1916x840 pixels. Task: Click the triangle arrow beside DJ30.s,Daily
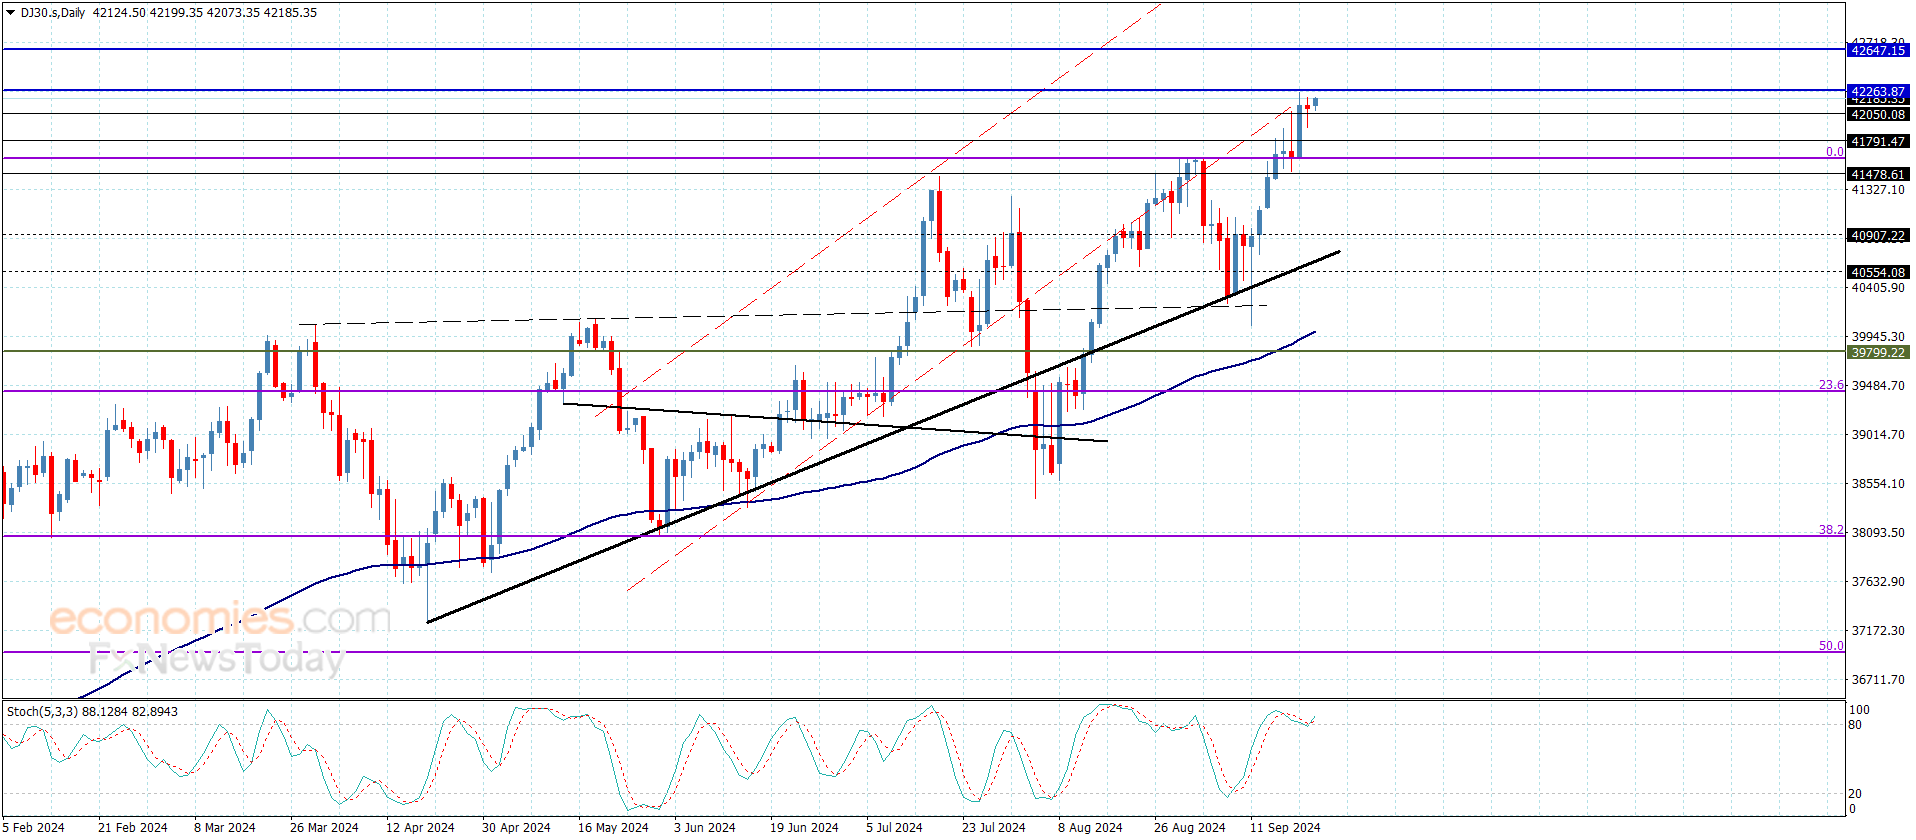tap(11, 13)
